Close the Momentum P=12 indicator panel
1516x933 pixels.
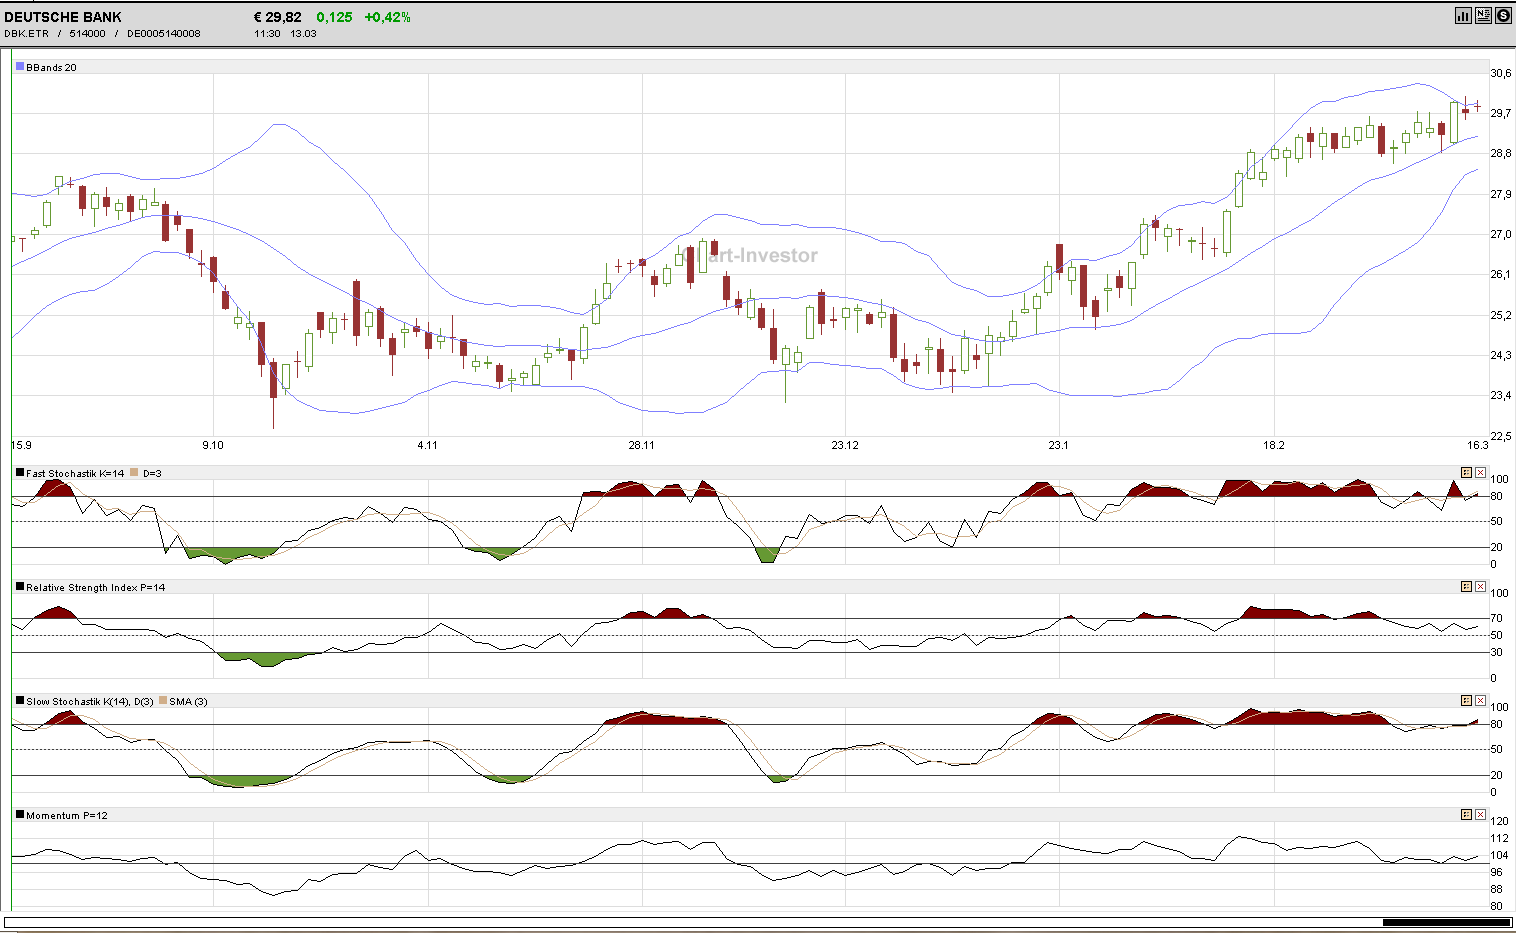(x=1481, y=815)
